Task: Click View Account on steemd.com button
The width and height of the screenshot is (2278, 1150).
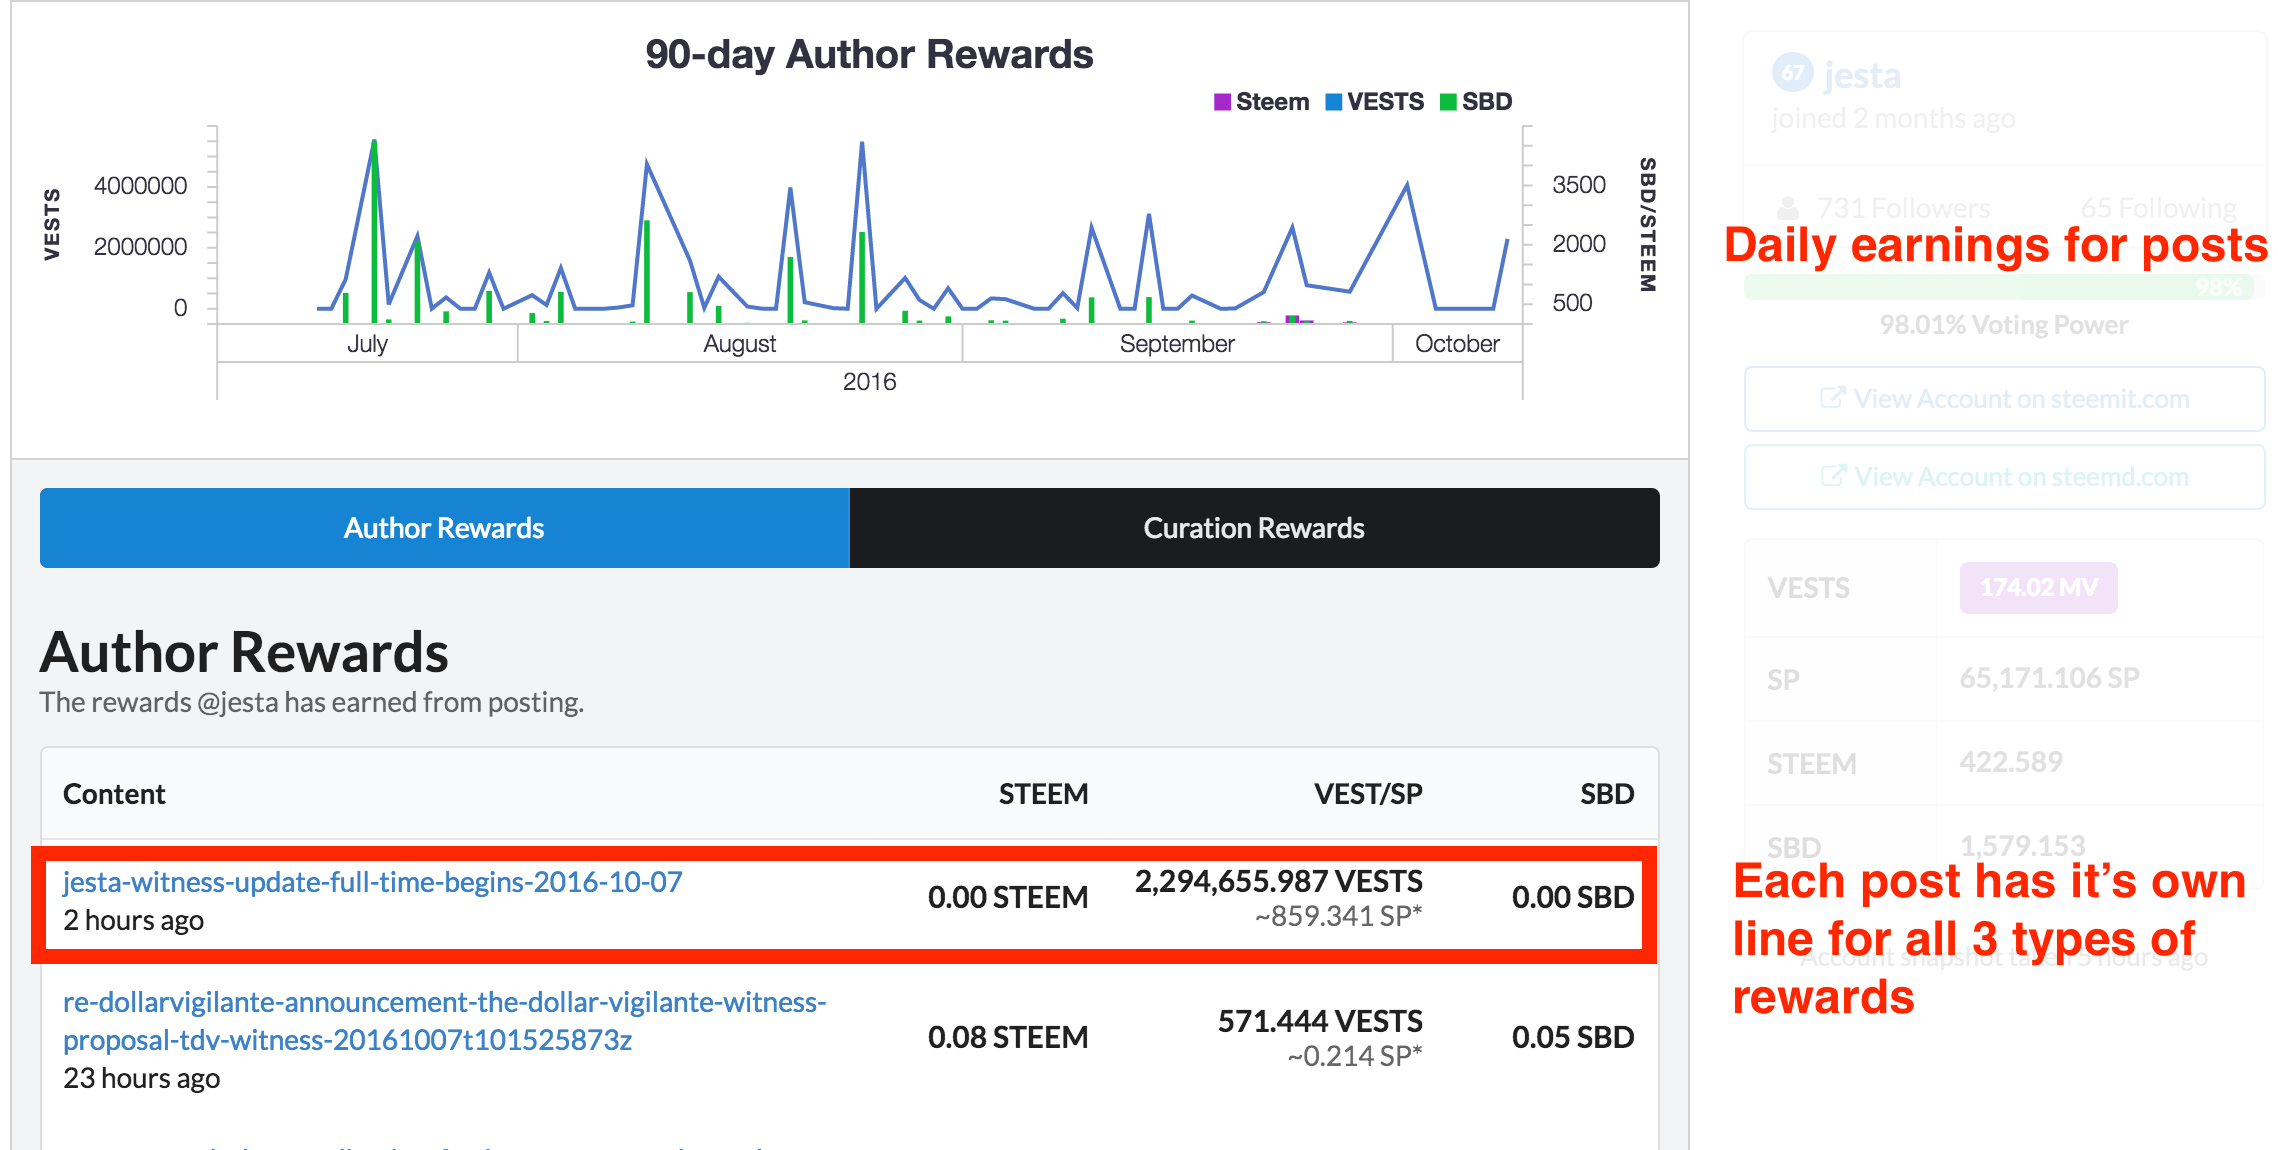Action: pyautogui.click(x=2004, y=477)
